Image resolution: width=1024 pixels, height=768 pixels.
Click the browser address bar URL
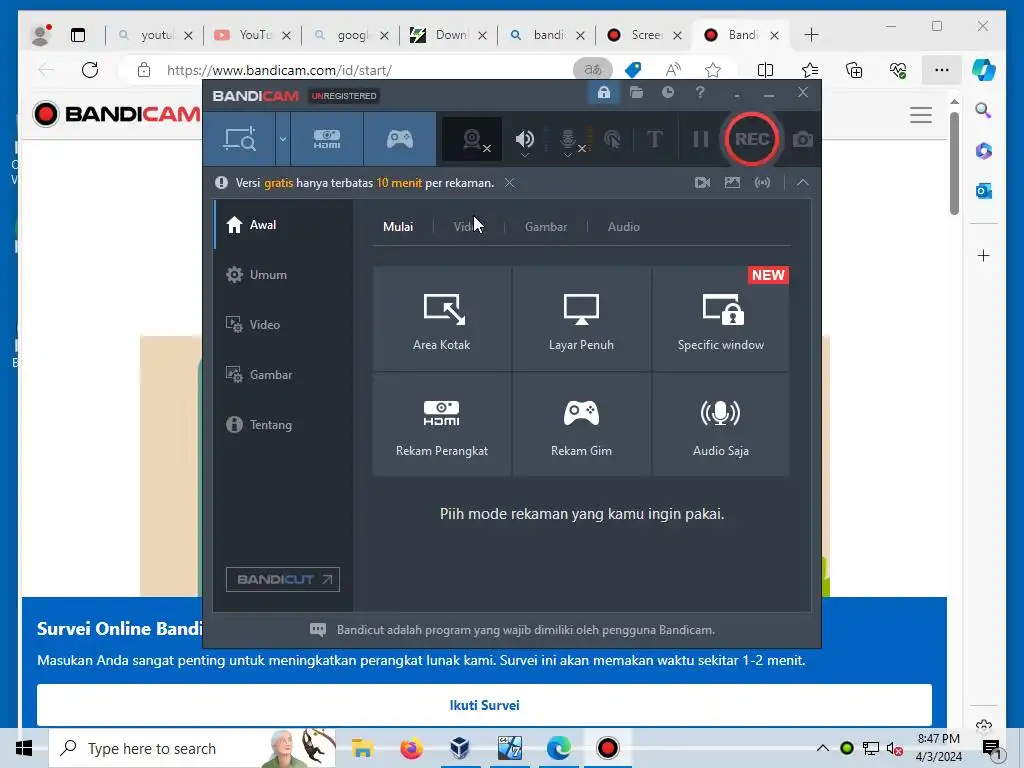[279, 70]
